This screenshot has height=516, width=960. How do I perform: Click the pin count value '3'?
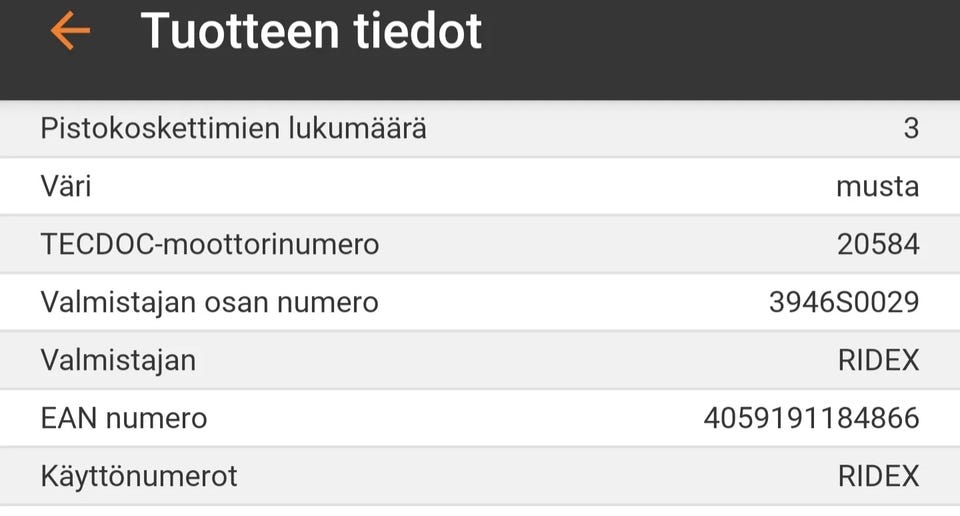(910, 128)
